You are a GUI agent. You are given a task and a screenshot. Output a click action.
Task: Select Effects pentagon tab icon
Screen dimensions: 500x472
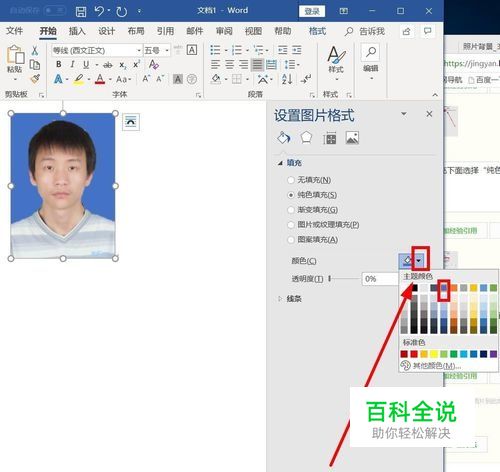point(306,137)
